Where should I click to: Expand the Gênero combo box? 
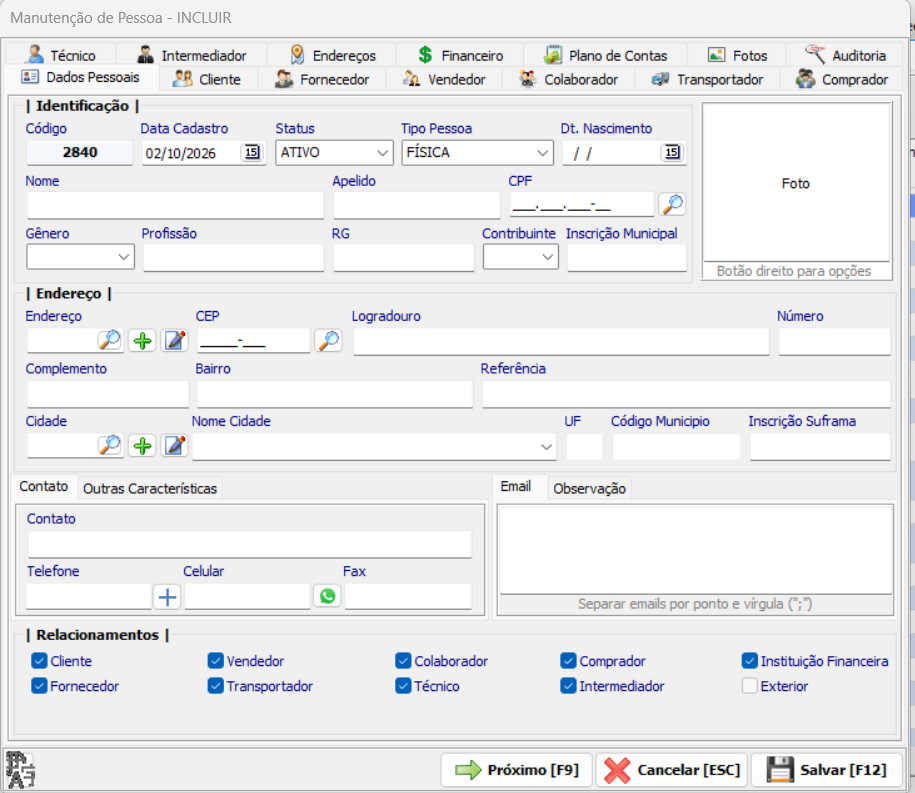click(x=80, y=257)
